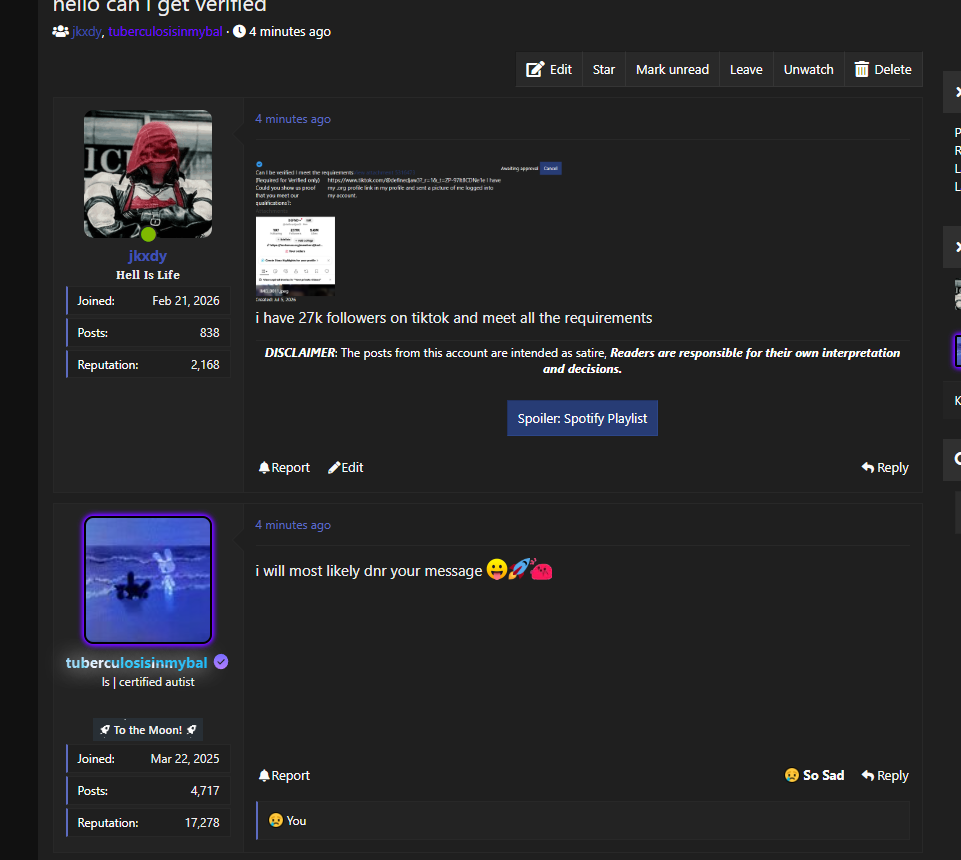Click the DISCLAIMER signature text
This screenshot has width=961, height=860.
point(582,360)
